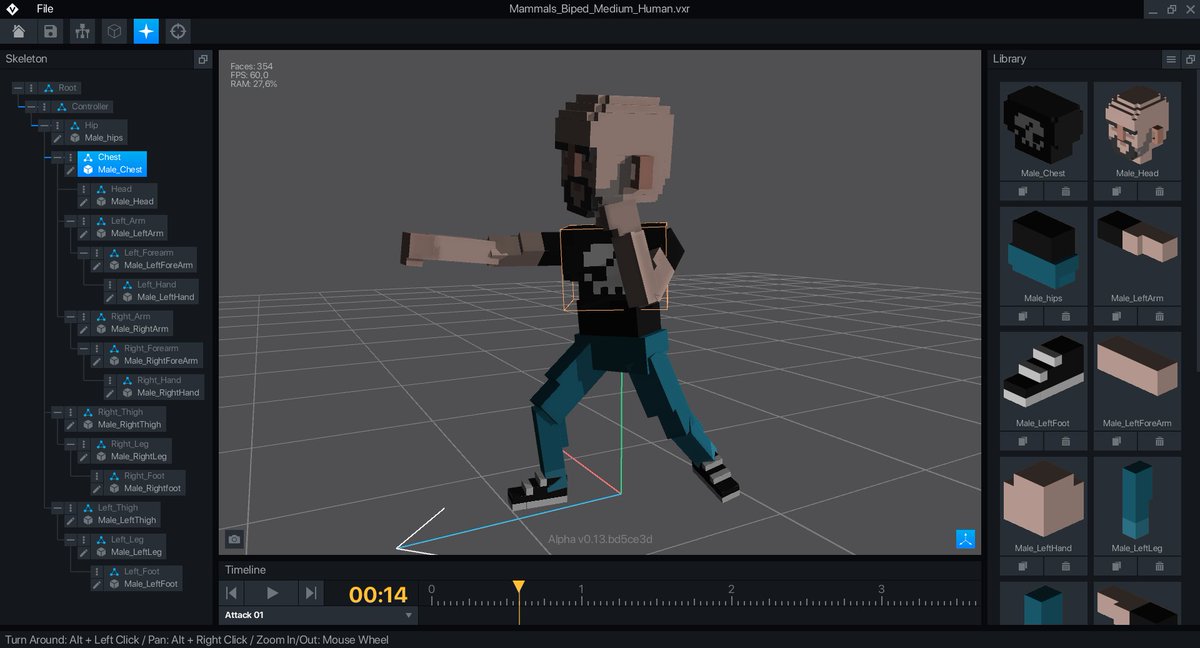Duplicate the Male_LeftForeArm library item
This screenshot has height=648, width=1200.
coord(1116,441)
